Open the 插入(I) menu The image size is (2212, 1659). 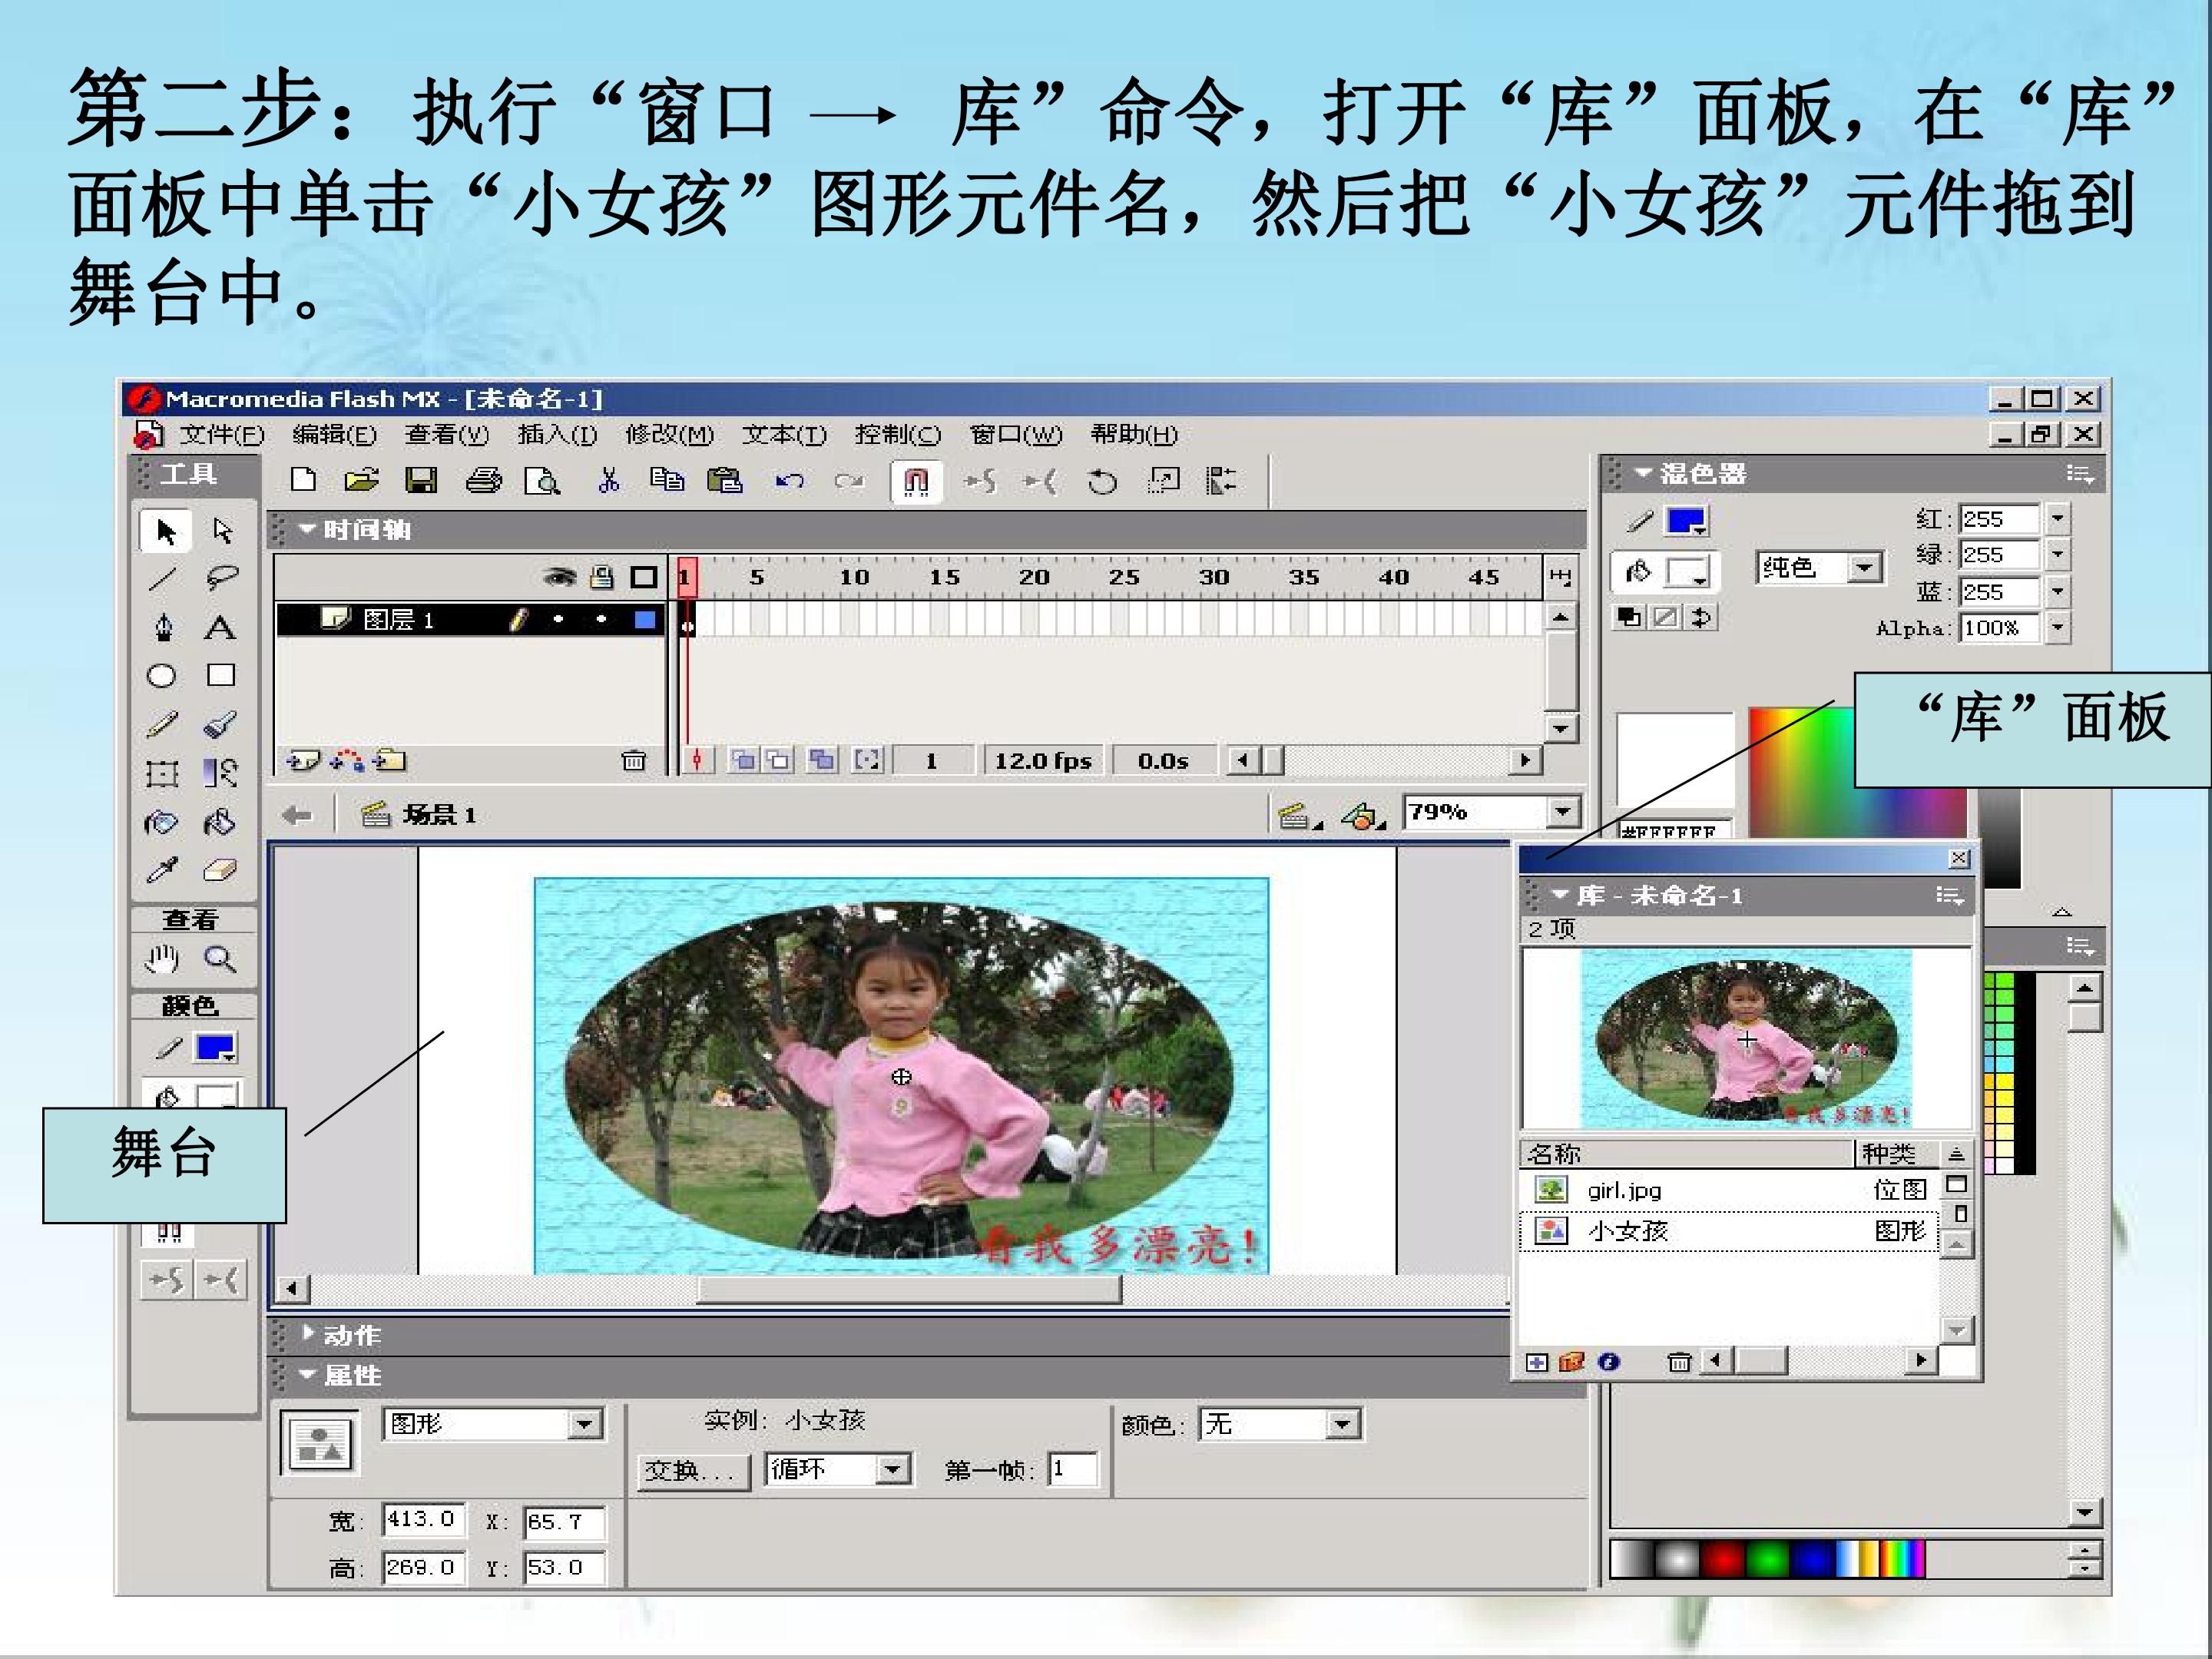tap(557, 434)
